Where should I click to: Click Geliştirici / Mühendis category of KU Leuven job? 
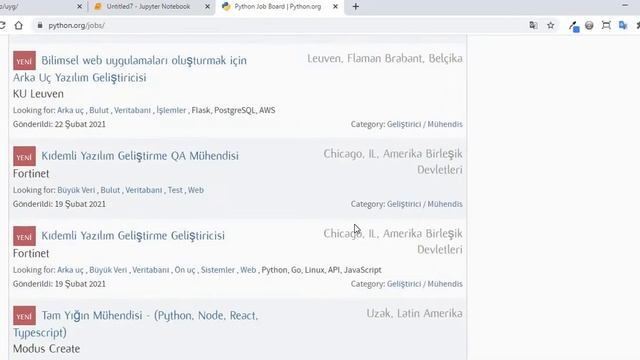pos(424,124)
